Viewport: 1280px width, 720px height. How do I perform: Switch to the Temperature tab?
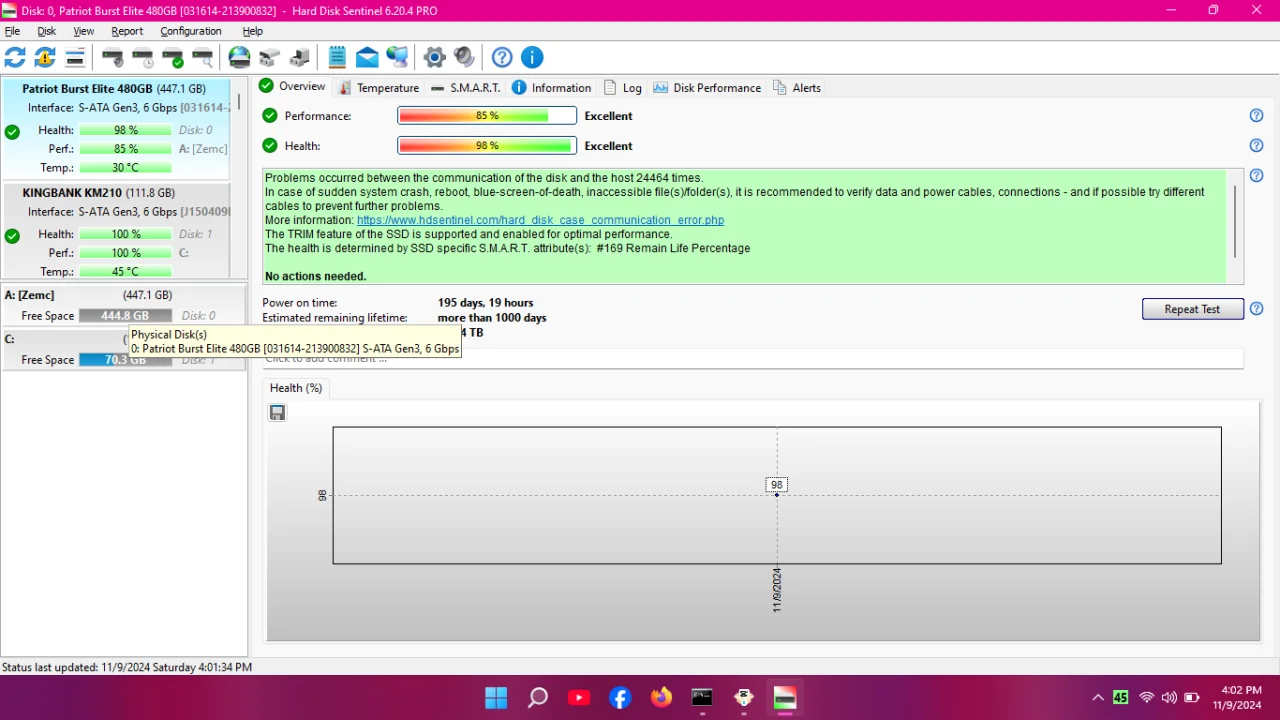coord(379,88)
